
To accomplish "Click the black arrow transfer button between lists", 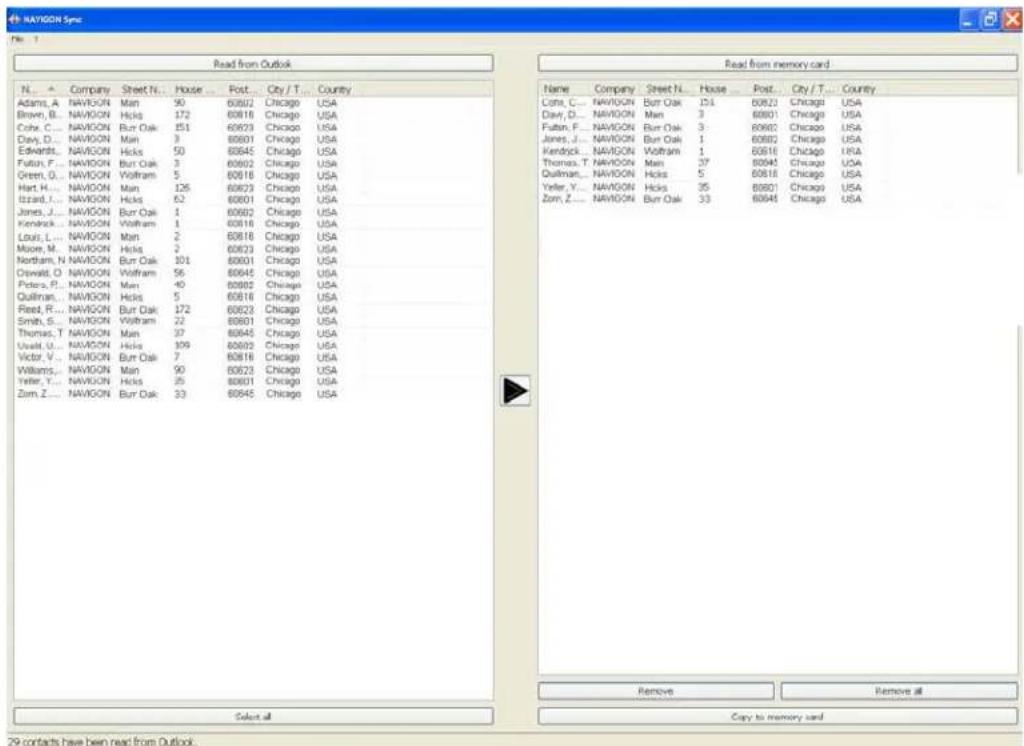I will [x=515, y=391].
